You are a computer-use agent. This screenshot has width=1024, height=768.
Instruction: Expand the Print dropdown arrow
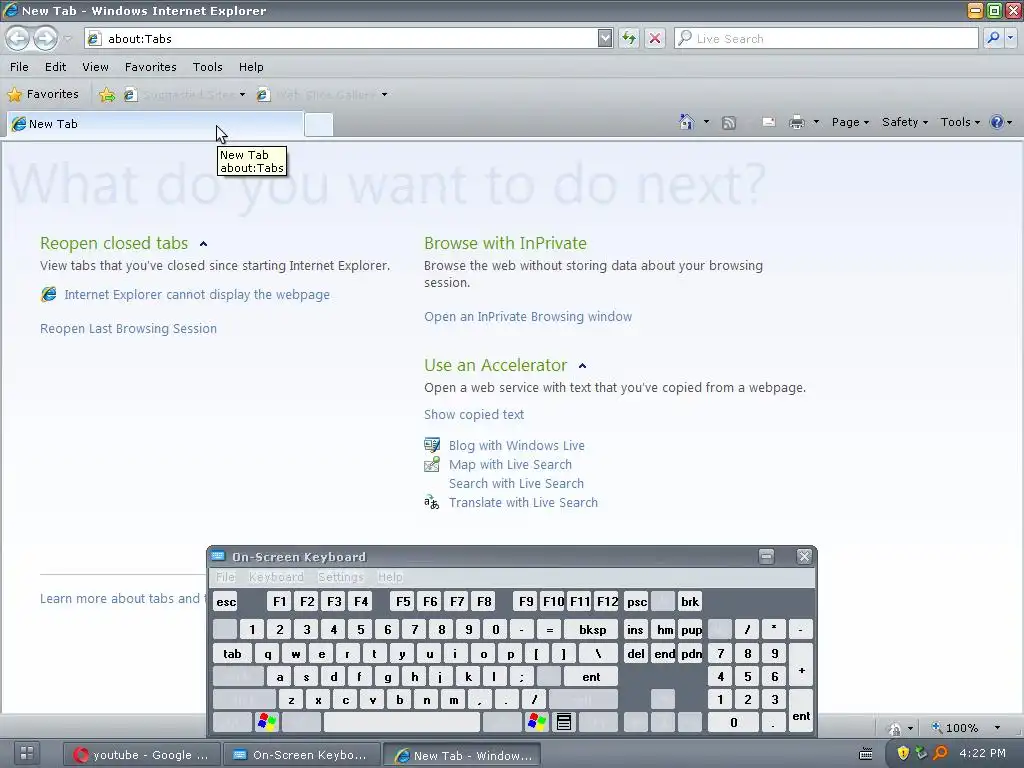click(x=816, y=122)
